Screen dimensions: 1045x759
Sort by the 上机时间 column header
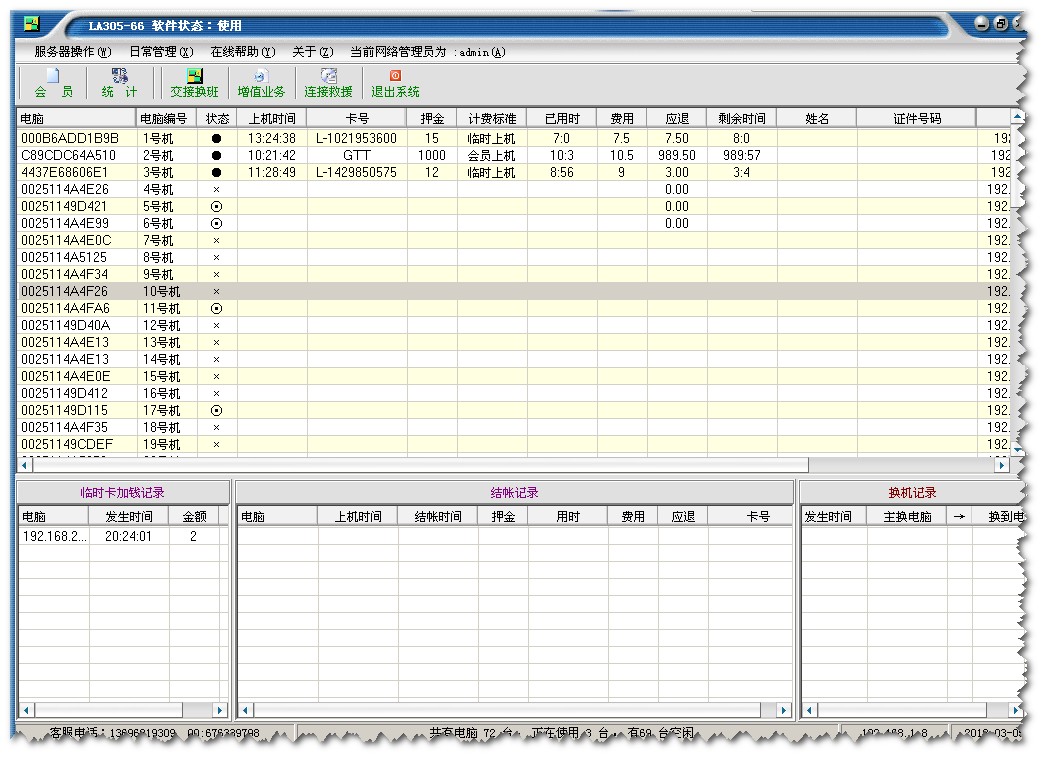click(x=271, y=119)
